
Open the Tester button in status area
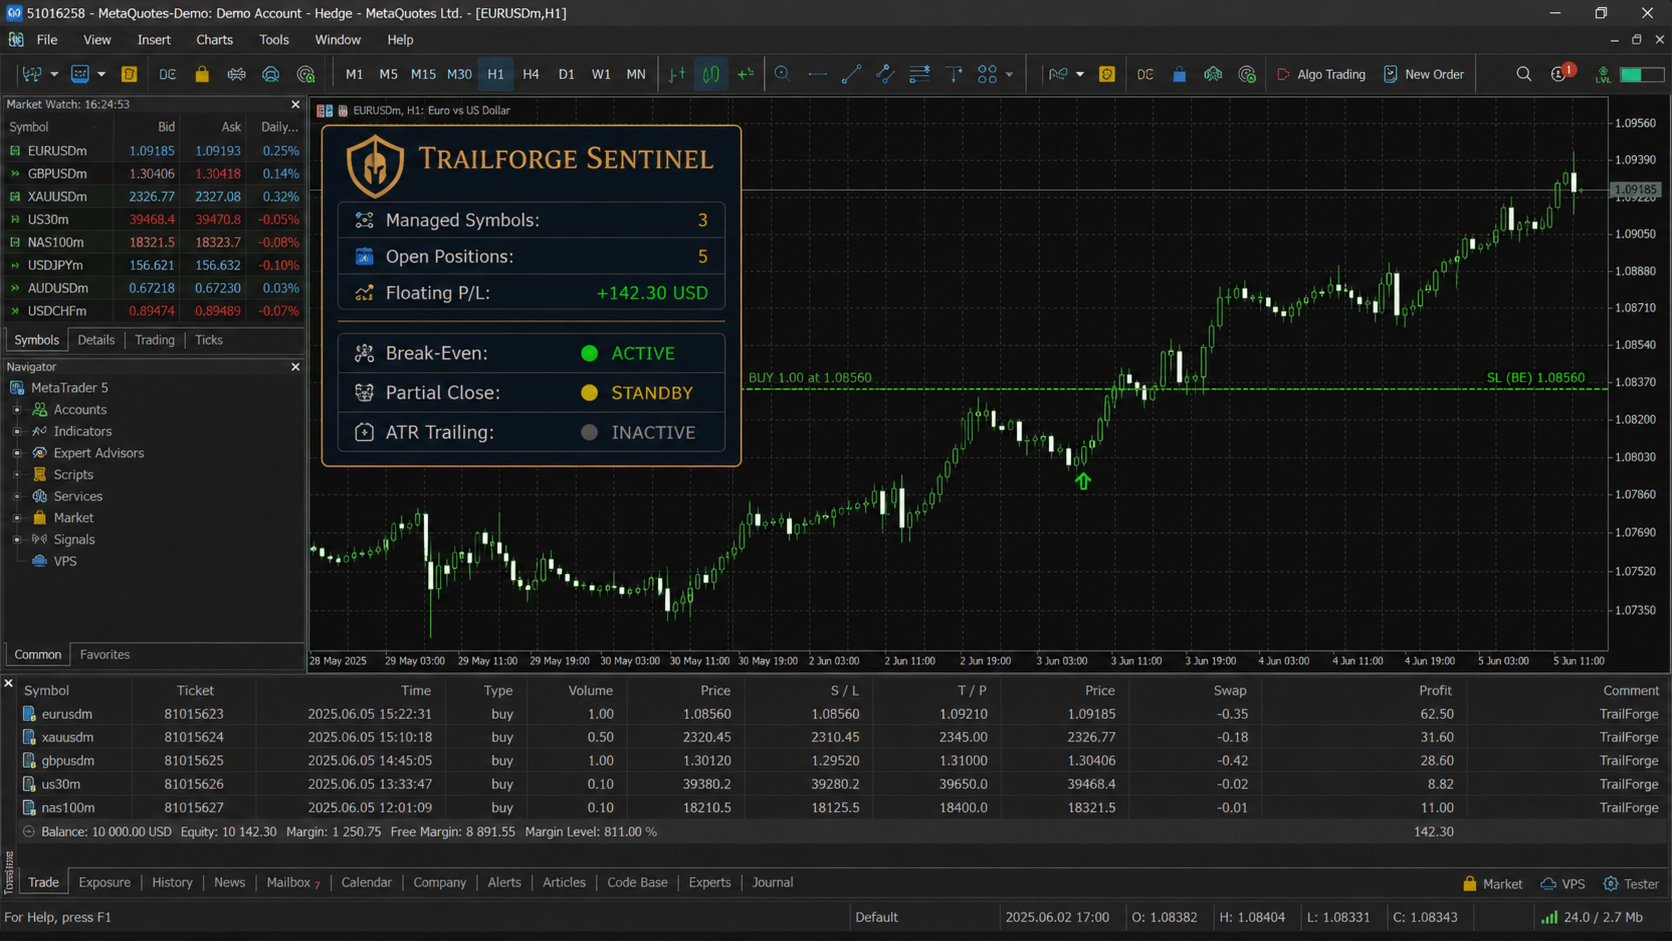point(1631,884)
